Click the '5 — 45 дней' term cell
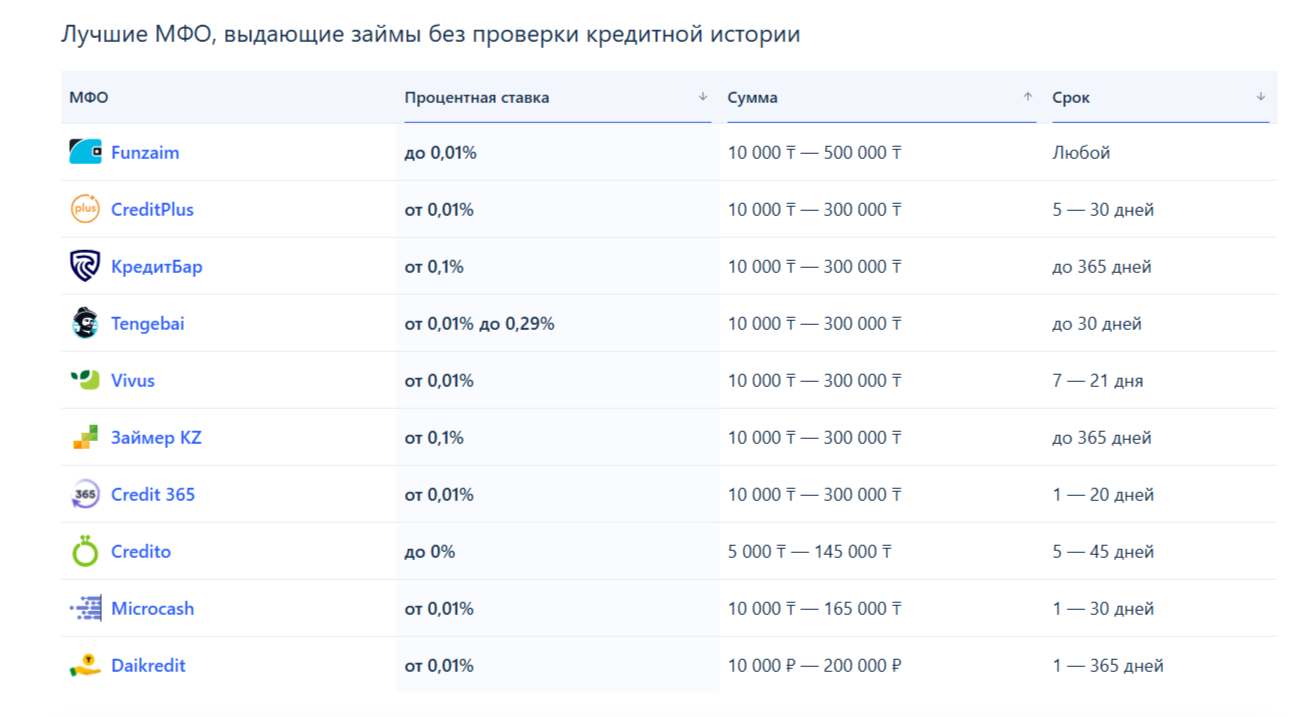 [x=1103, y=552]
